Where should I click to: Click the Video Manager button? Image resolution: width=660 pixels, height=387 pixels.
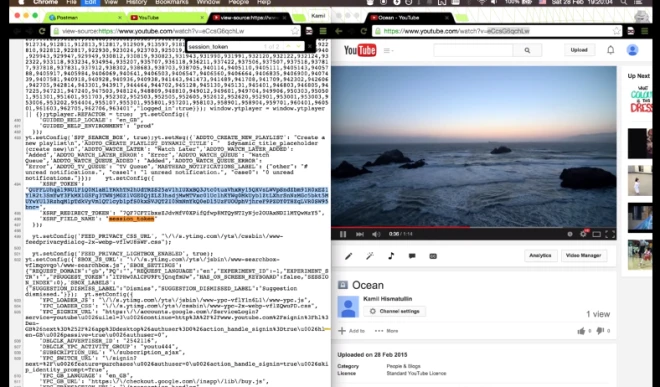(583, 256)
